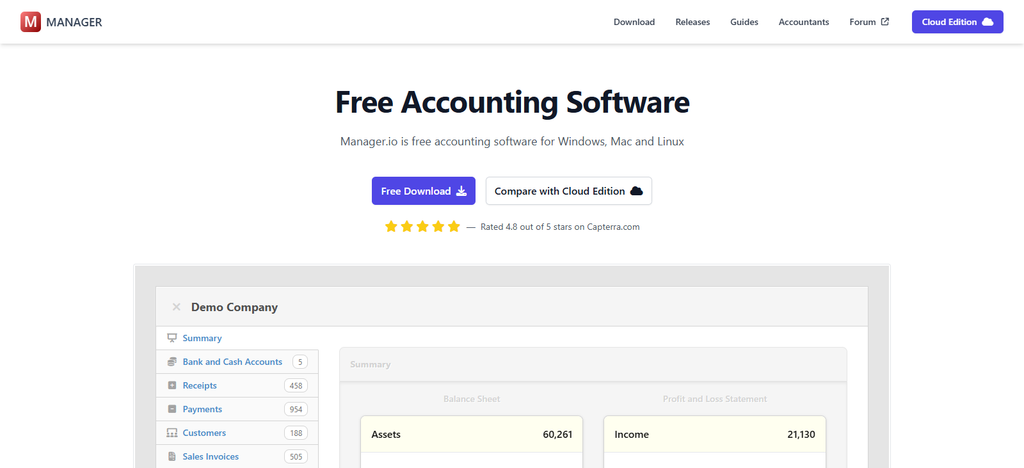Click the Free Accounting Software headline
This screenshot has width=1024, height=468.
512,103
